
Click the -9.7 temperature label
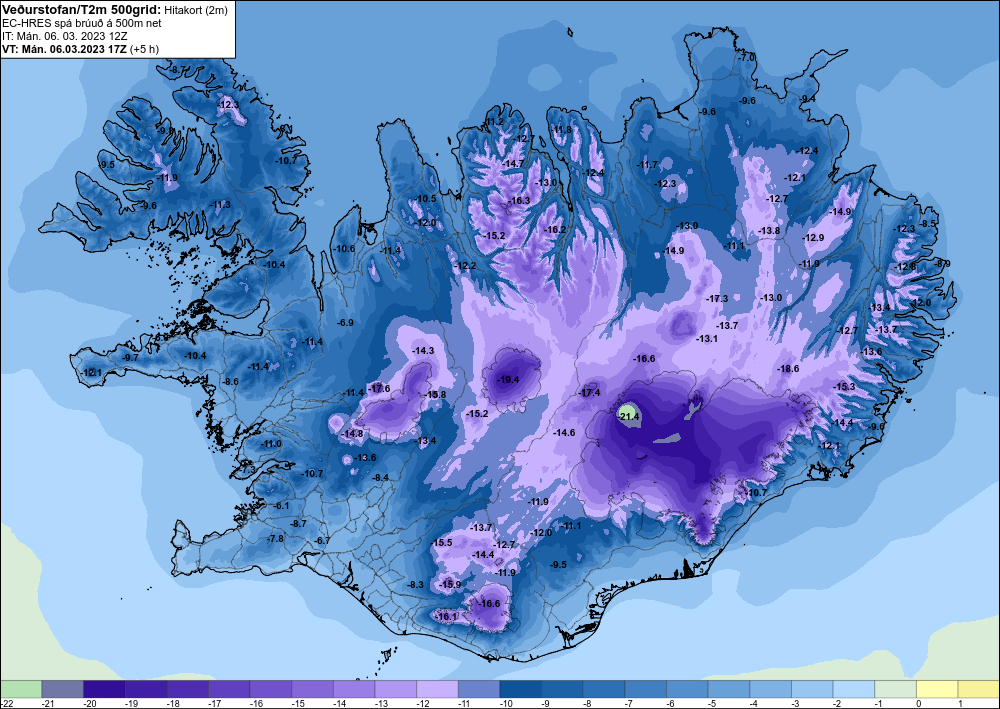[x=130, y=358]
